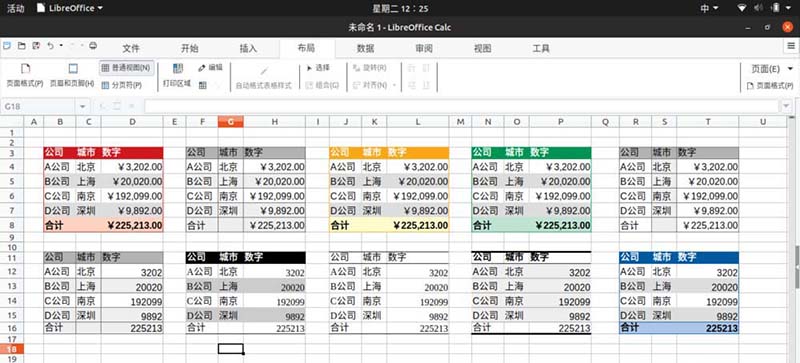Click cell D8 showing bold ¥225,213.00
Image resolution: width=800 pixels, height=363 pixels.
point(132,225)
